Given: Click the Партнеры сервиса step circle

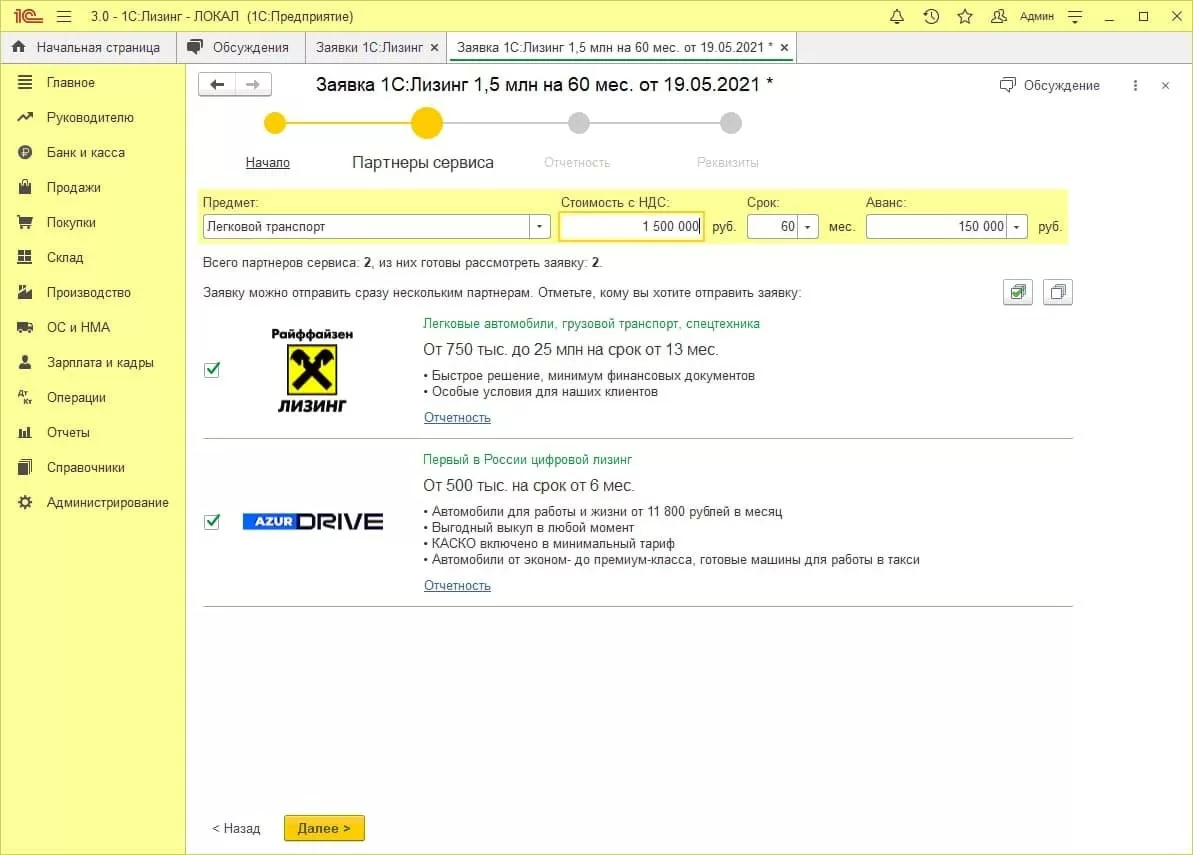Looking at the screenshot, I should (x=427, y=122).
